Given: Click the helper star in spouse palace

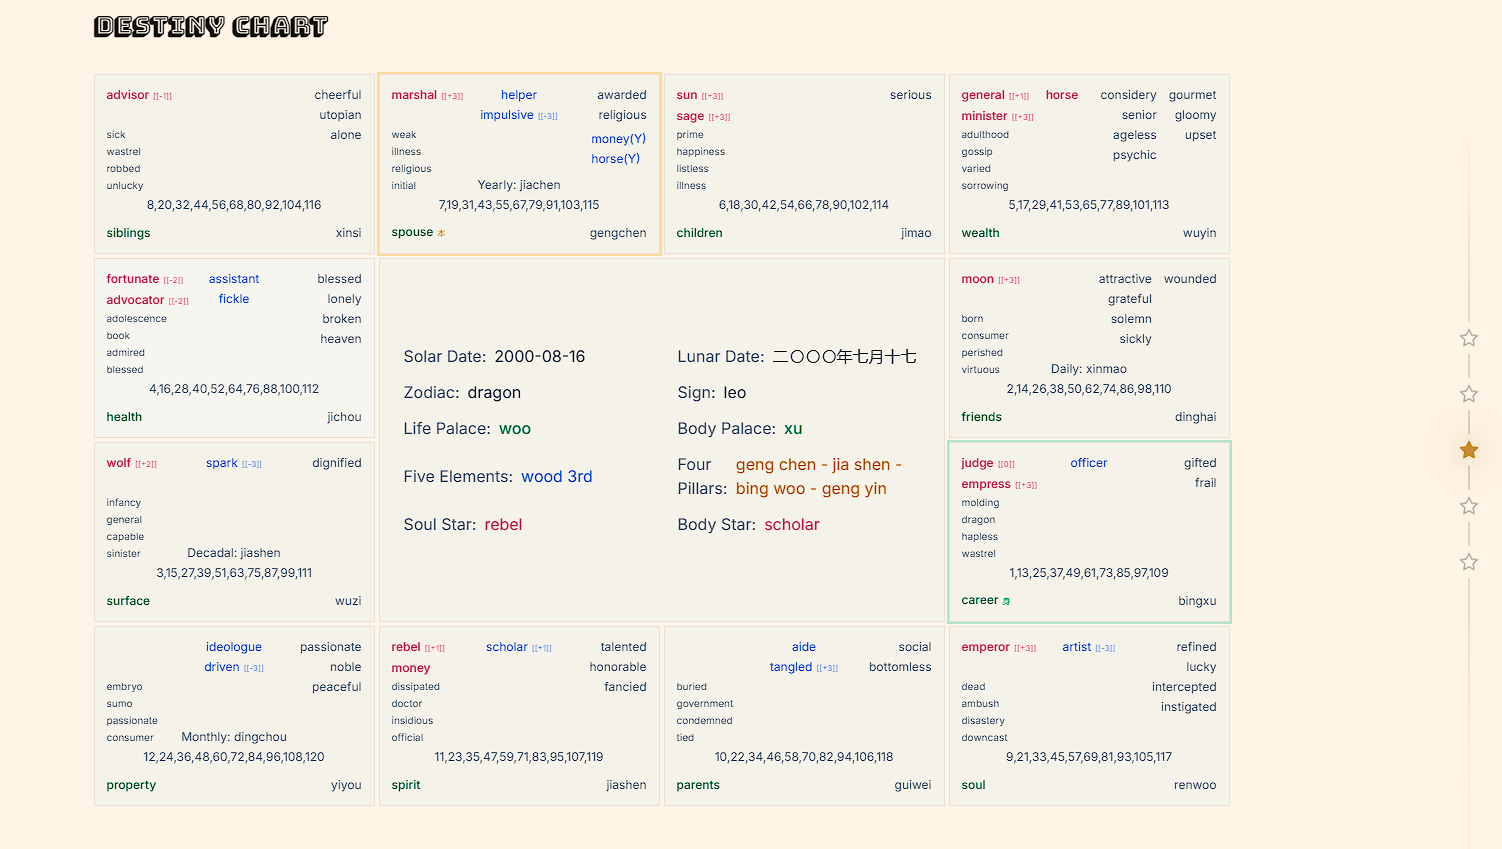Looking at the screenshot, I should click(x=519, y=95).
